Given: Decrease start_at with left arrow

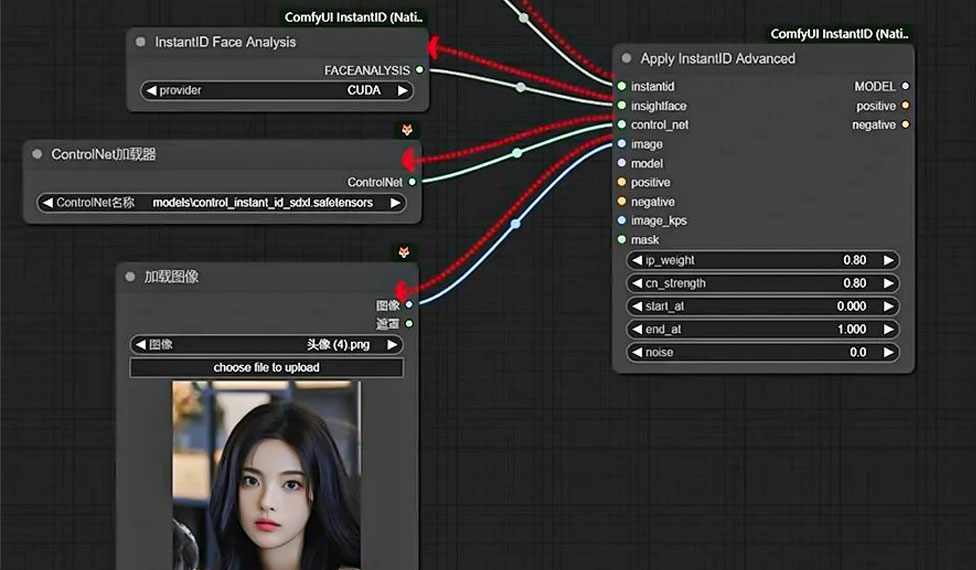Looking at the screenshot, I should click(x=637, y=306).
